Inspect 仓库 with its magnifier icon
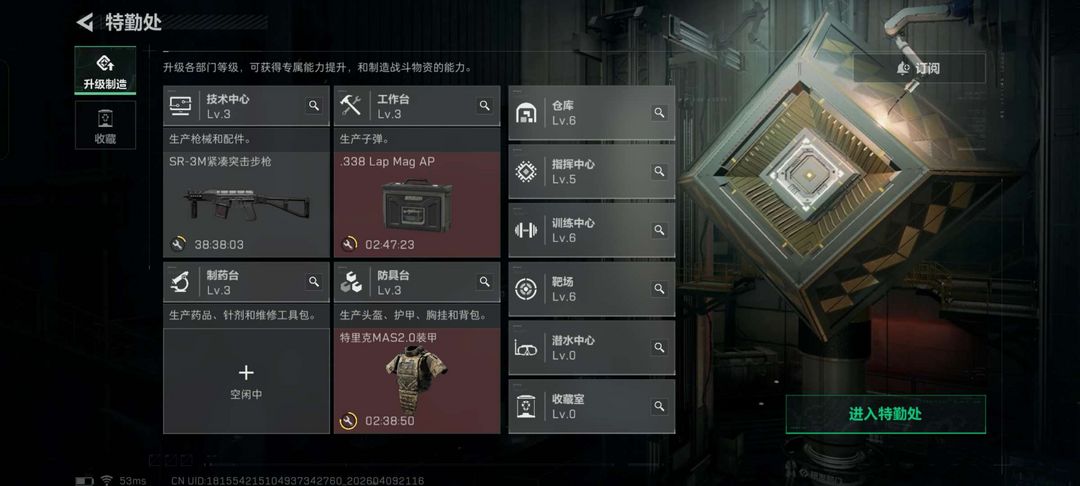 659,113
